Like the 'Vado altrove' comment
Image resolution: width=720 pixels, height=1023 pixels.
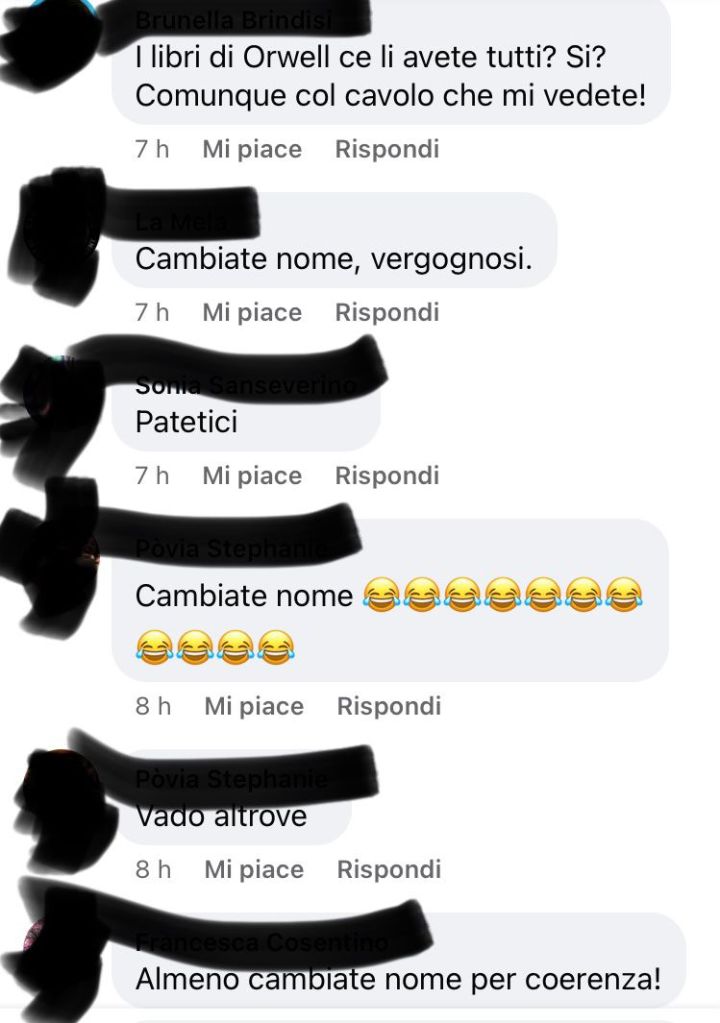(x=254, y=869)
